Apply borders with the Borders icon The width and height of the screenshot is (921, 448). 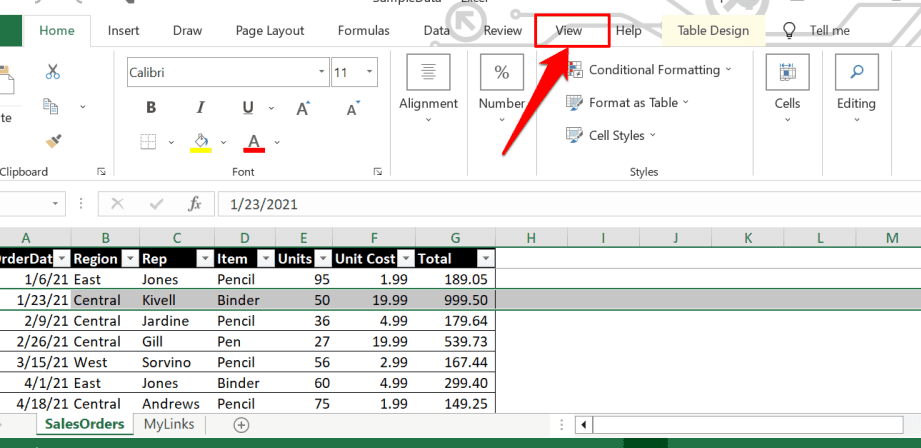click(148, 142)
